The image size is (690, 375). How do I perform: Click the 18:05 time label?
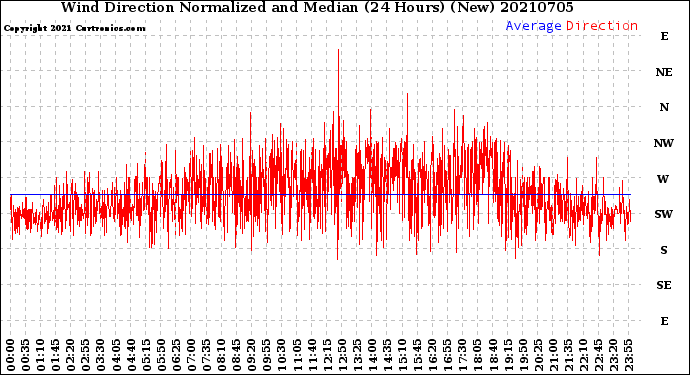pos(477,355)
